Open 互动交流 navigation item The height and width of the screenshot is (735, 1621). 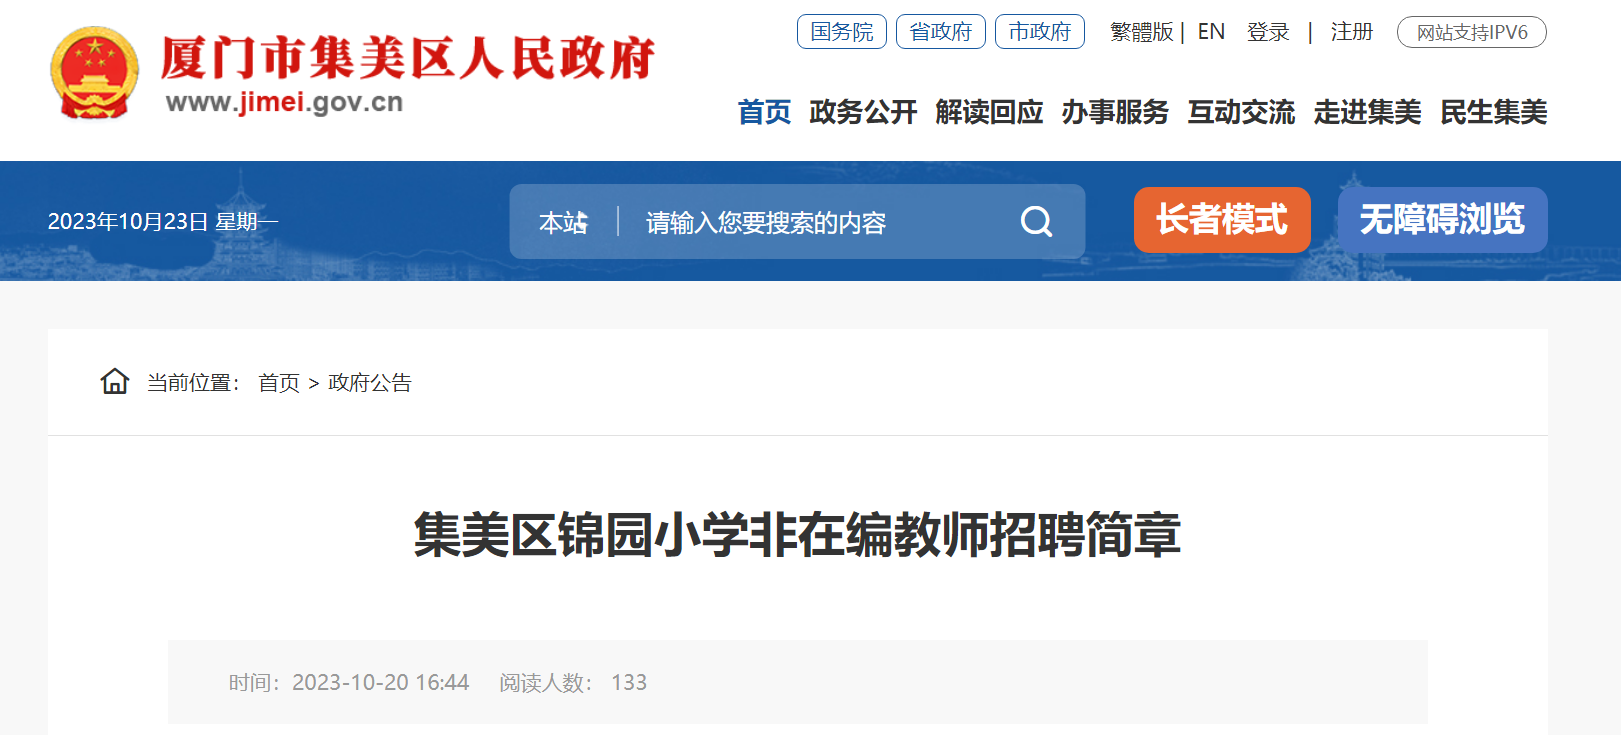point(1241,112)
